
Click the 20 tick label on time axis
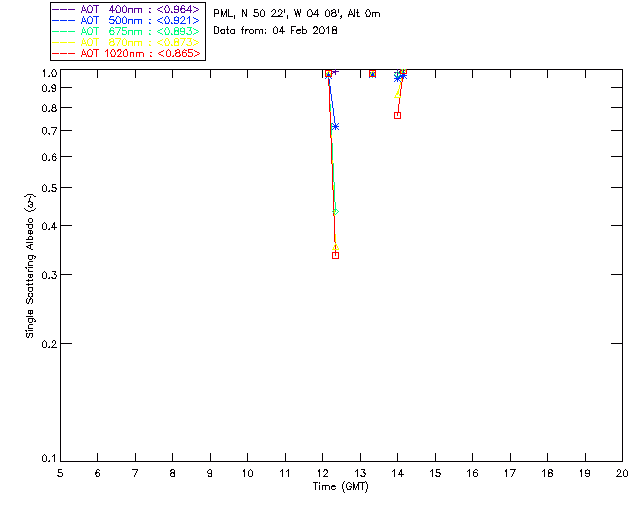click(x=622, y=472)
